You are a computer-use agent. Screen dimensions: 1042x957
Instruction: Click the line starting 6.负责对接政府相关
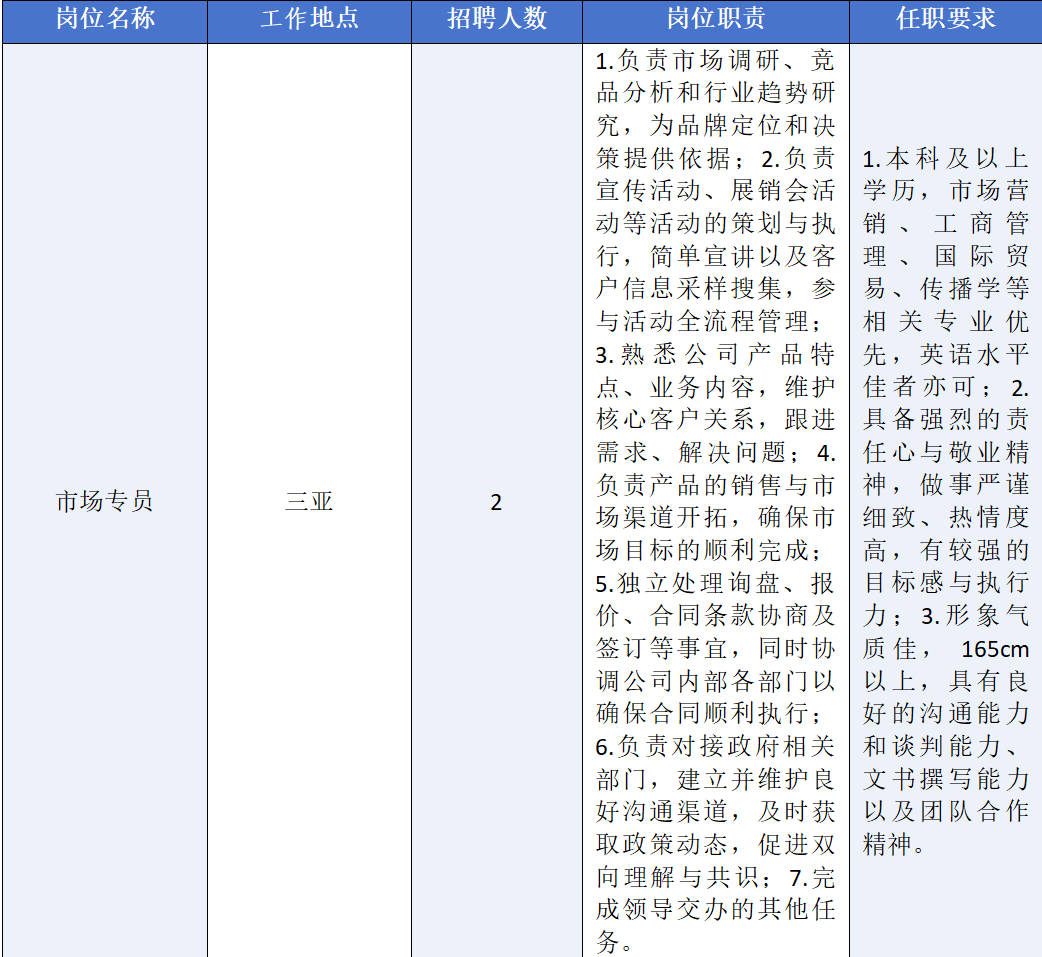[x=715, y=746]
